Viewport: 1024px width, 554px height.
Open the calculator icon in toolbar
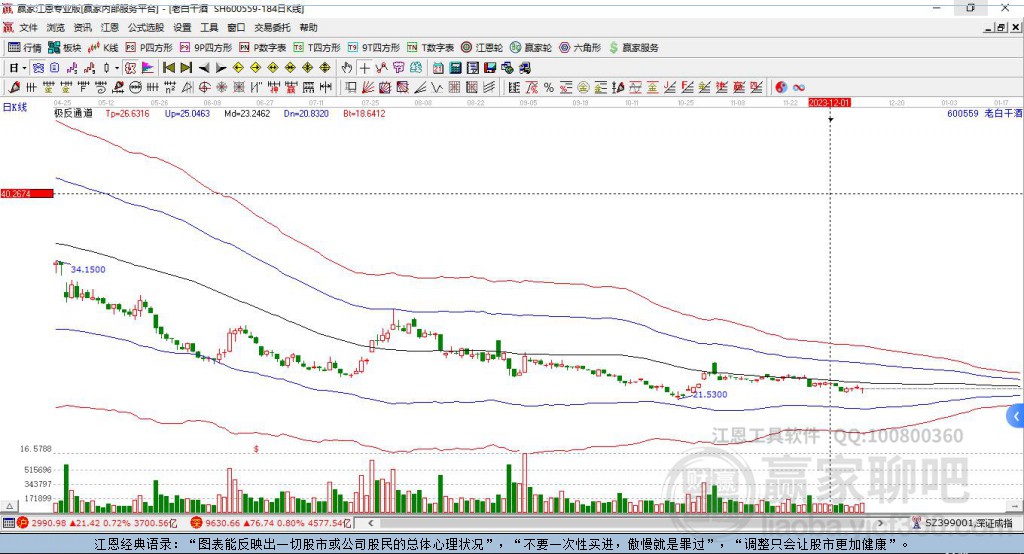coord(455,68)
